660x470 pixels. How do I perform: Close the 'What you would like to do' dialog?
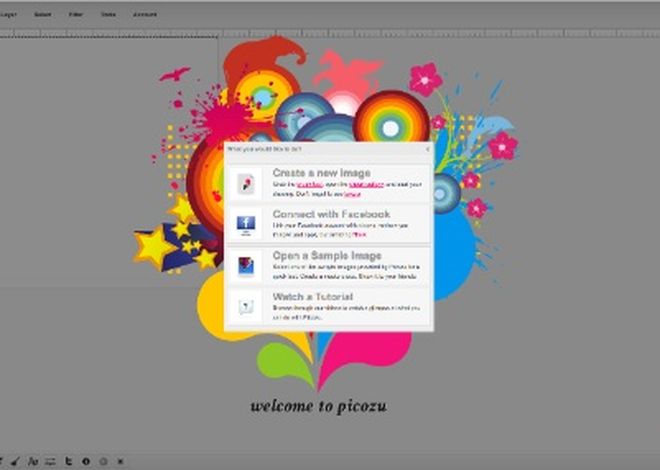pyautogui.click(x=428, y=149)
